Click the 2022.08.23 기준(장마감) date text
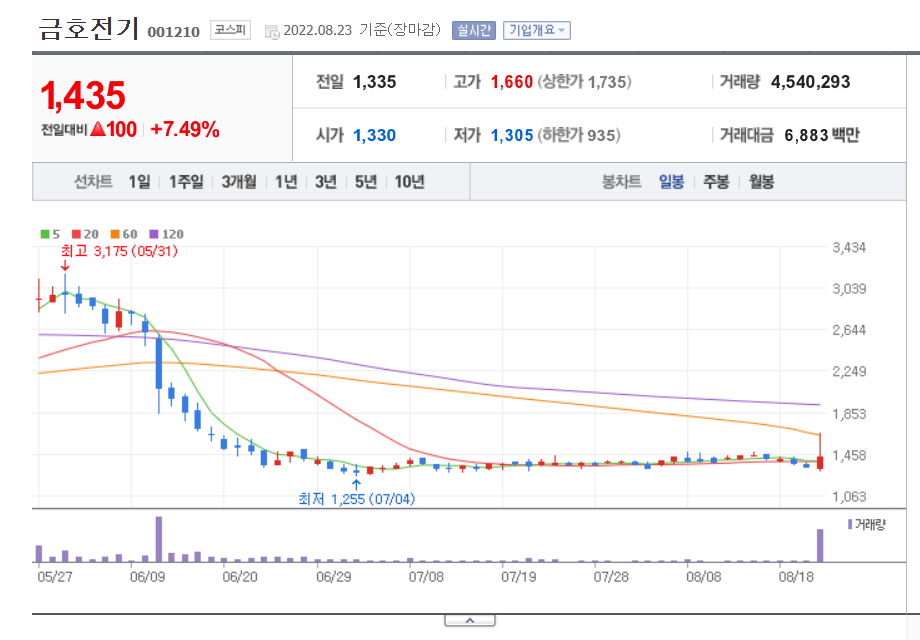 click(x=362, y=30)
